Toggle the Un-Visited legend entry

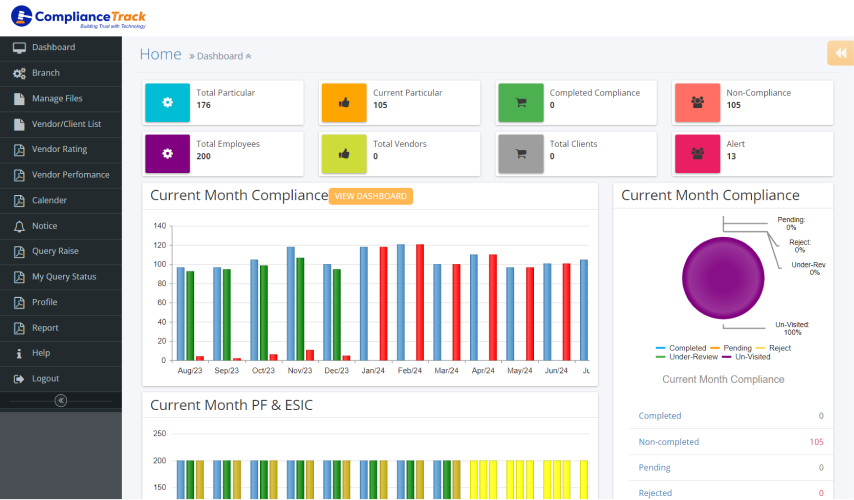coord(747,356)
